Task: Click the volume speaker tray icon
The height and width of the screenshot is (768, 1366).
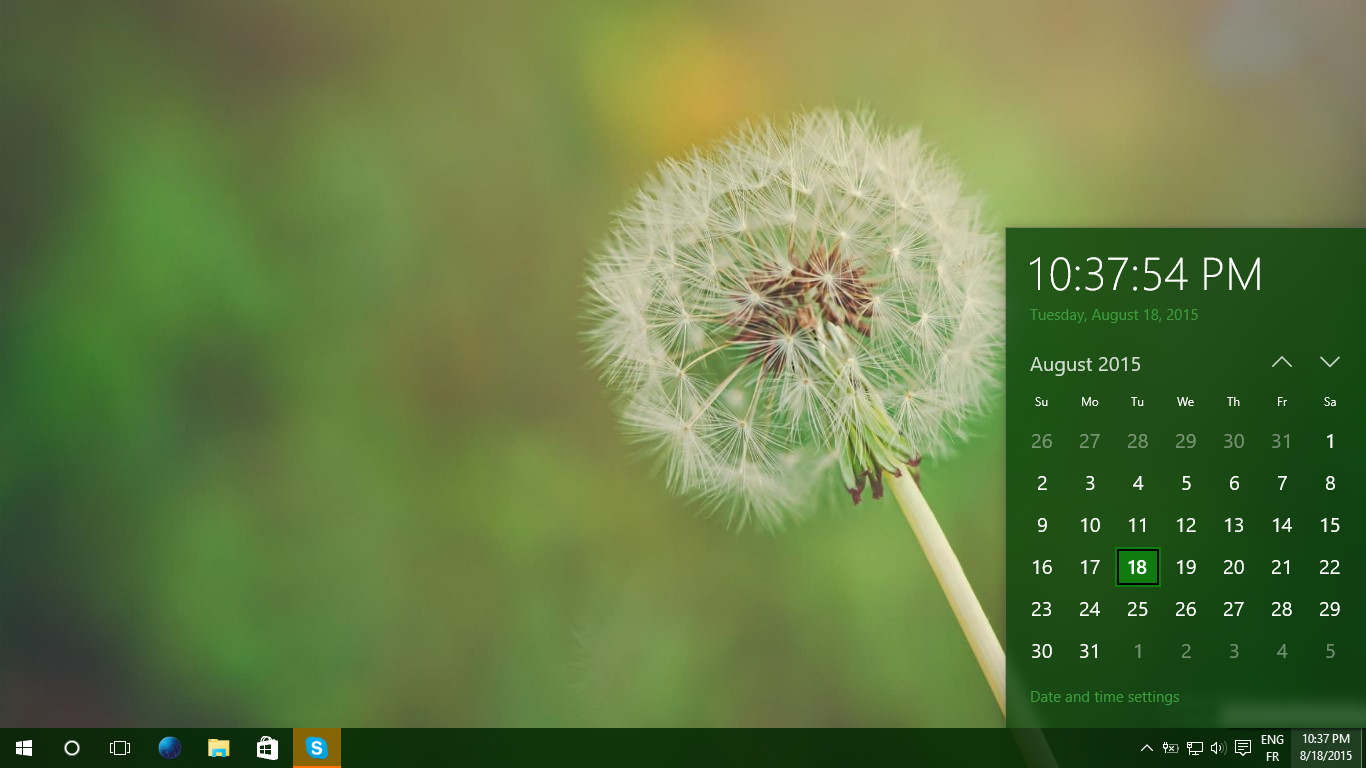Action: tap(1218, 748)
